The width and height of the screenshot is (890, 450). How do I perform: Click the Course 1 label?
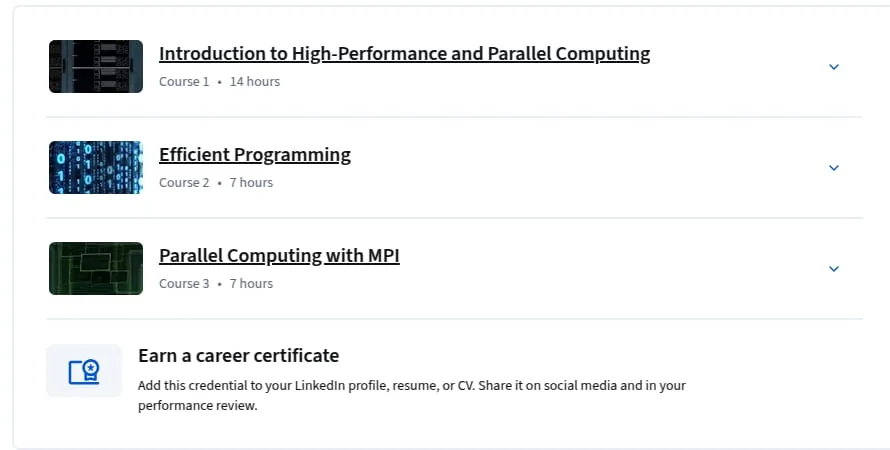tap(184, 82)
